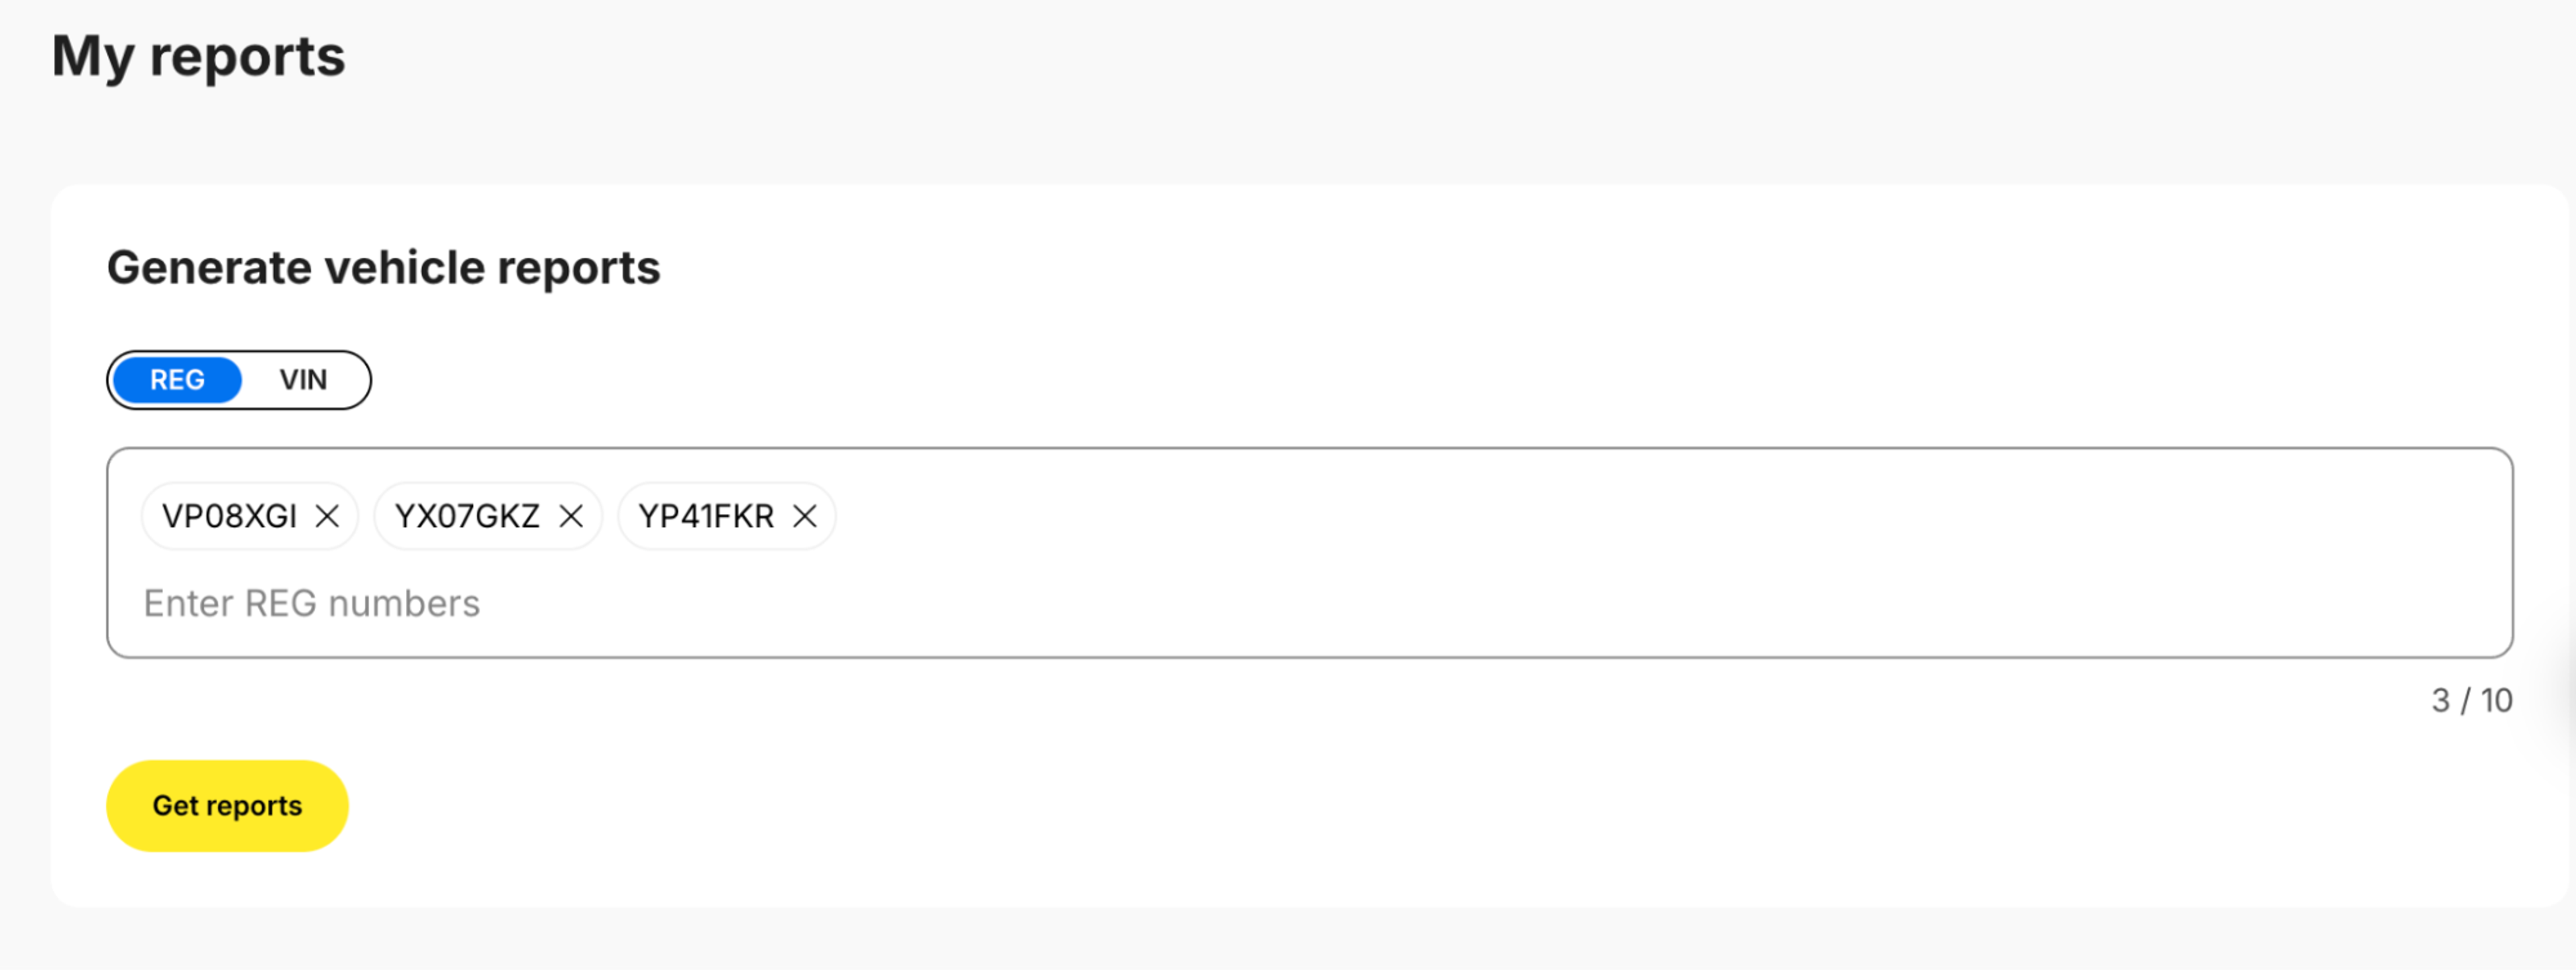Select the VP08XGI chip label
The image size is (2576, 970).
tap(230, 516)
